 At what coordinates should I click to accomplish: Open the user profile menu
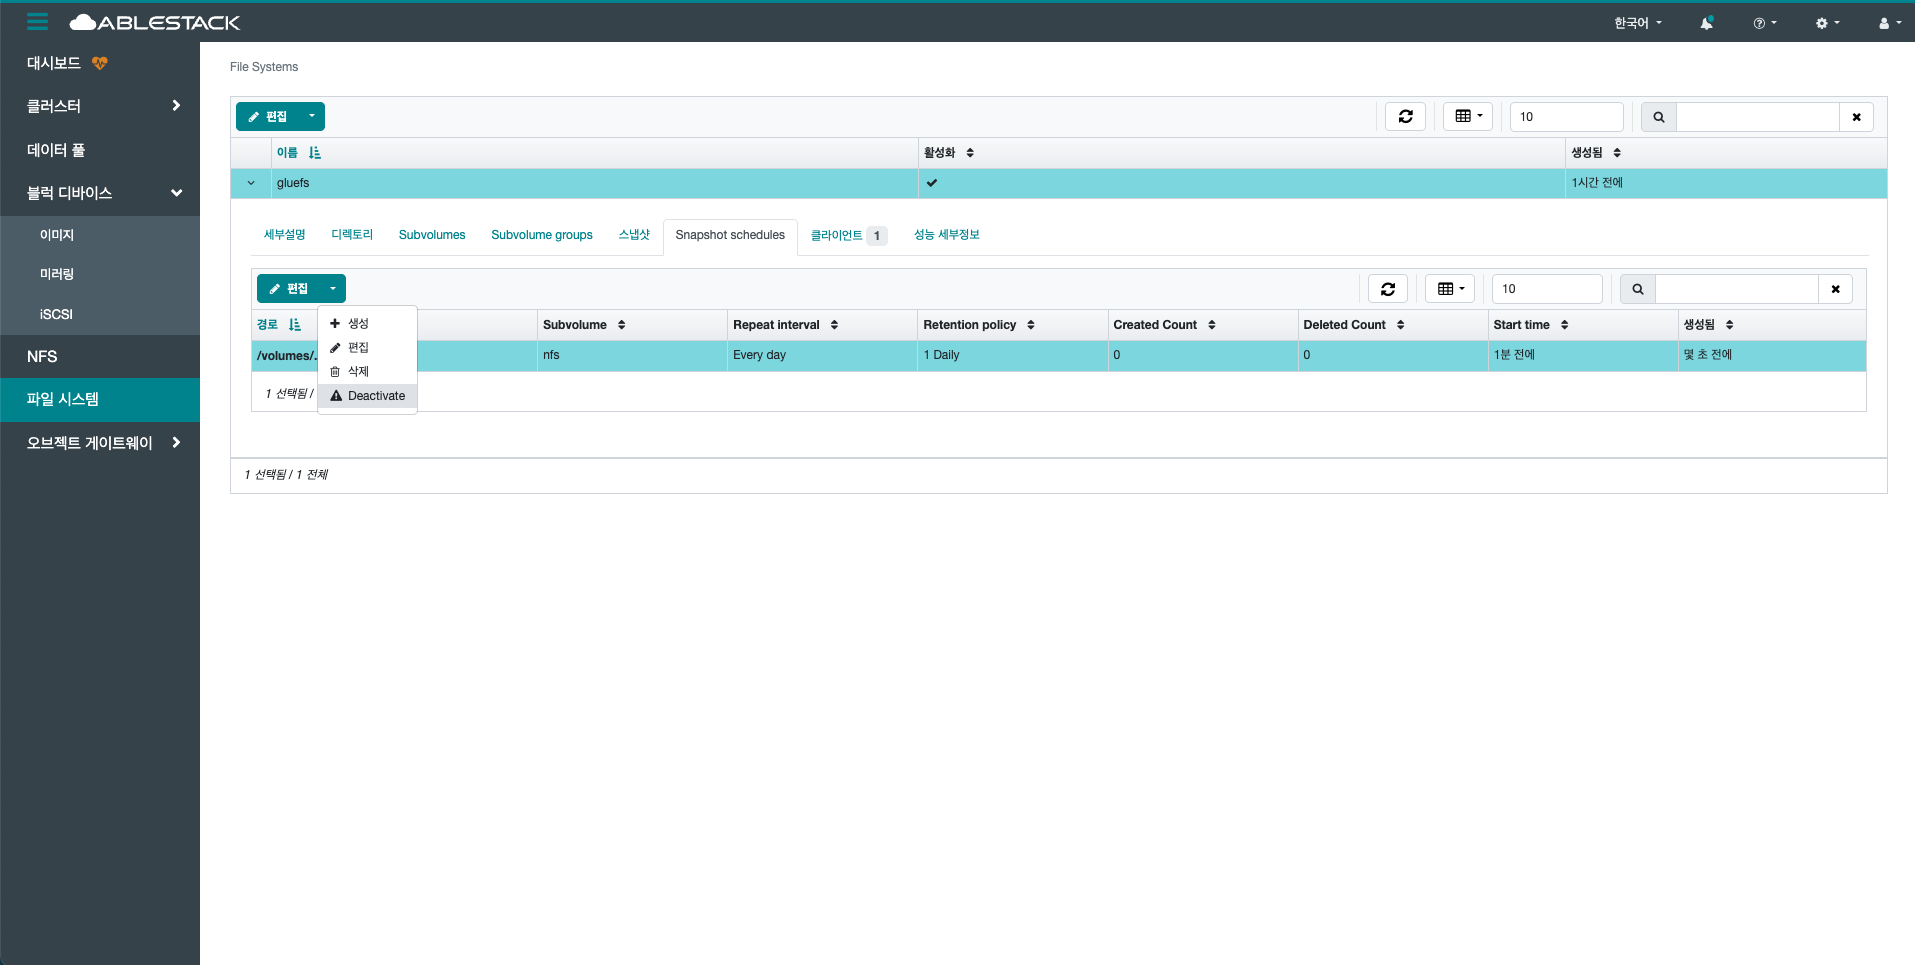(1889, 23)
